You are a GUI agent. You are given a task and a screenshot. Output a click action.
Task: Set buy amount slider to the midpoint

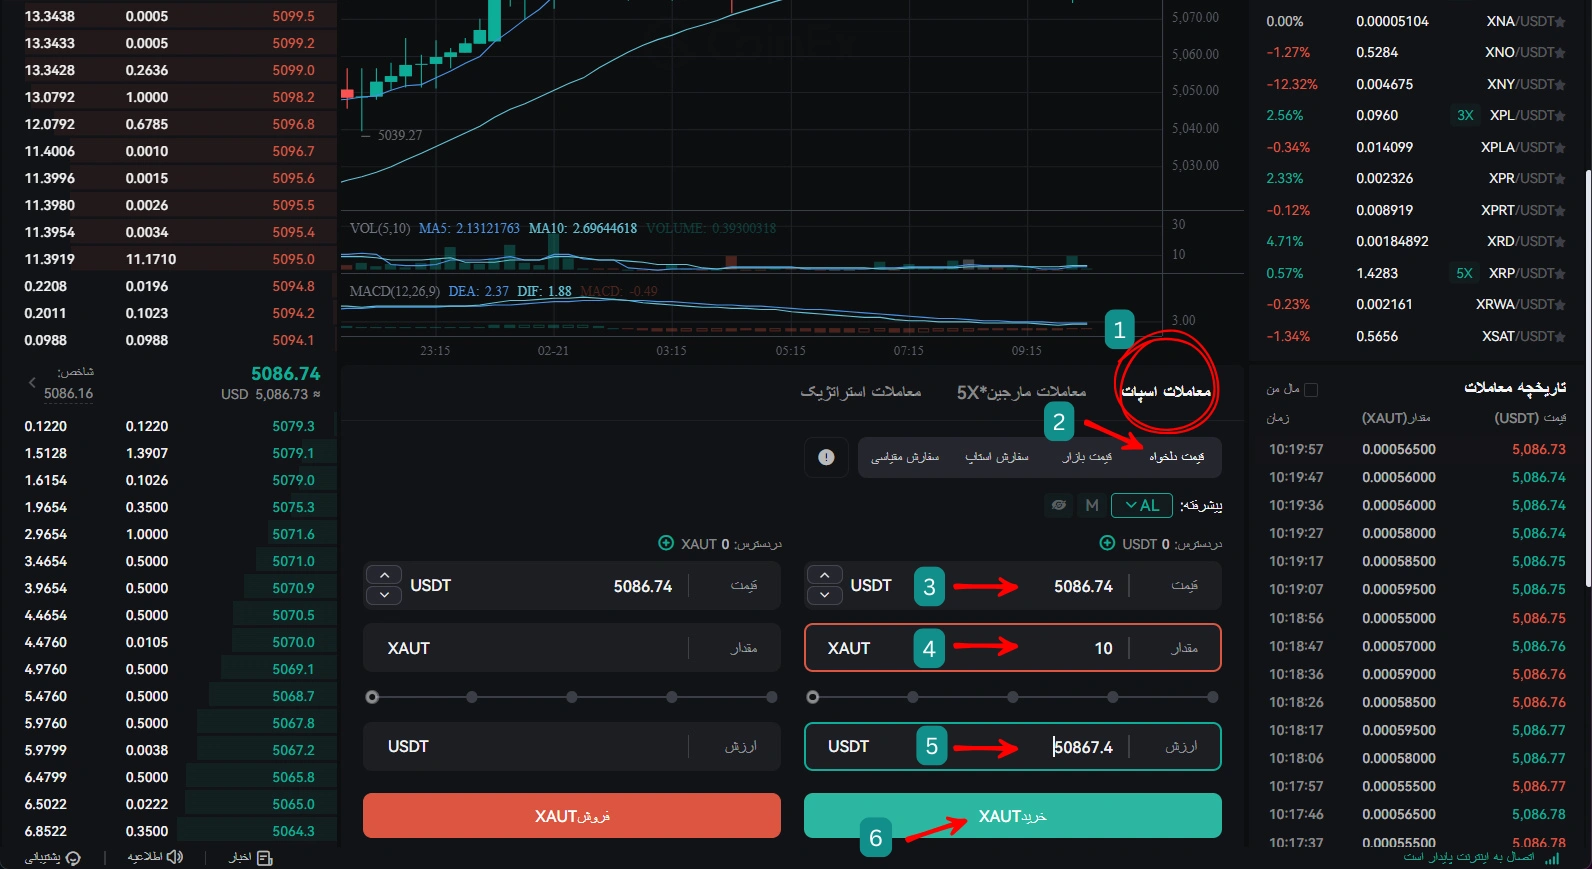(1013, 697)
